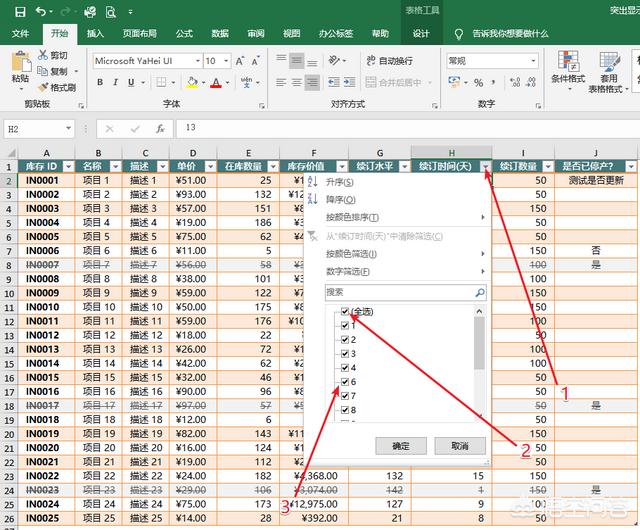640x530 pixels.
Task: Click the 确定 button in filter panel
Action: (x=401, y=446)
